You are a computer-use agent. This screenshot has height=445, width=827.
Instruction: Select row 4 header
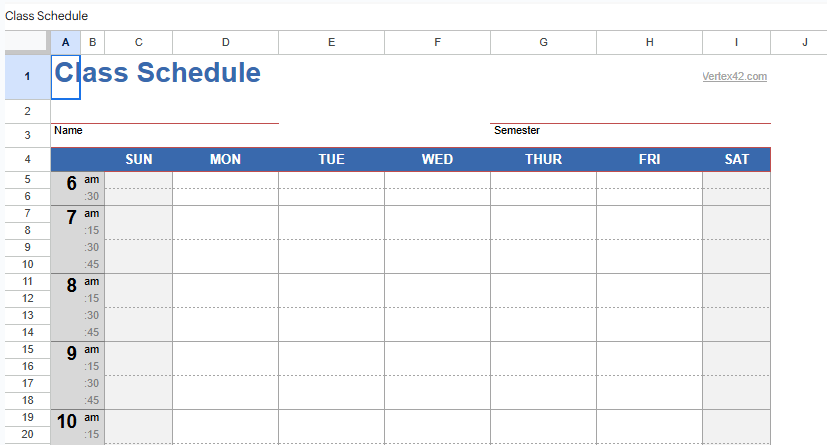27,159
